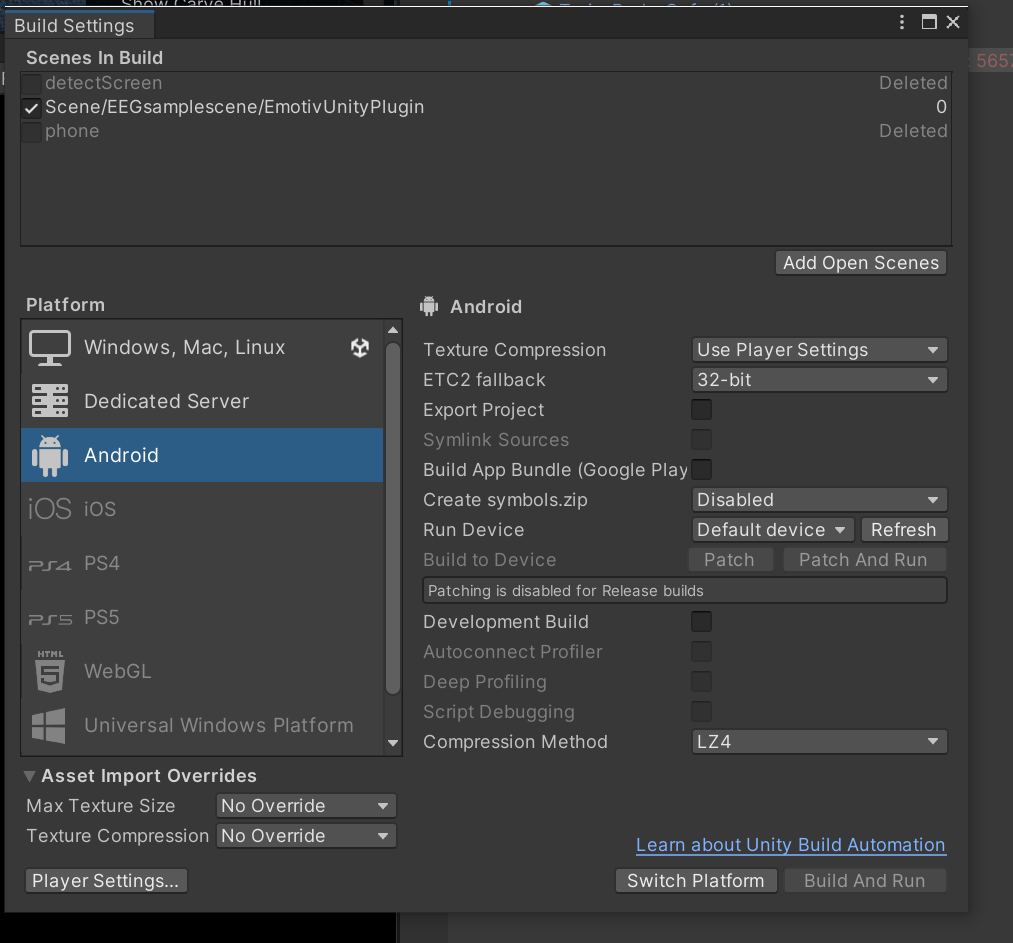Viewport: 1013px width, 943px height.
Task: Toggle the Symlink Sources checkbox
Action: [x=702, y=440]
